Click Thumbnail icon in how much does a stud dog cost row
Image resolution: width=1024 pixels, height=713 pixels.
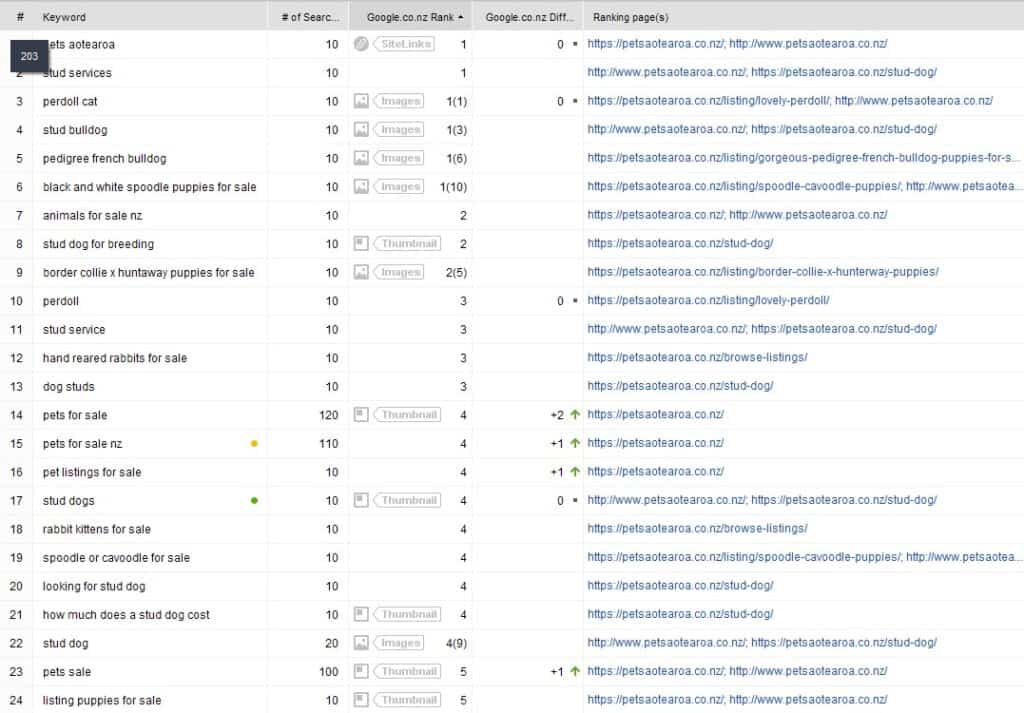pyautogui.click(x=361, y=614)
